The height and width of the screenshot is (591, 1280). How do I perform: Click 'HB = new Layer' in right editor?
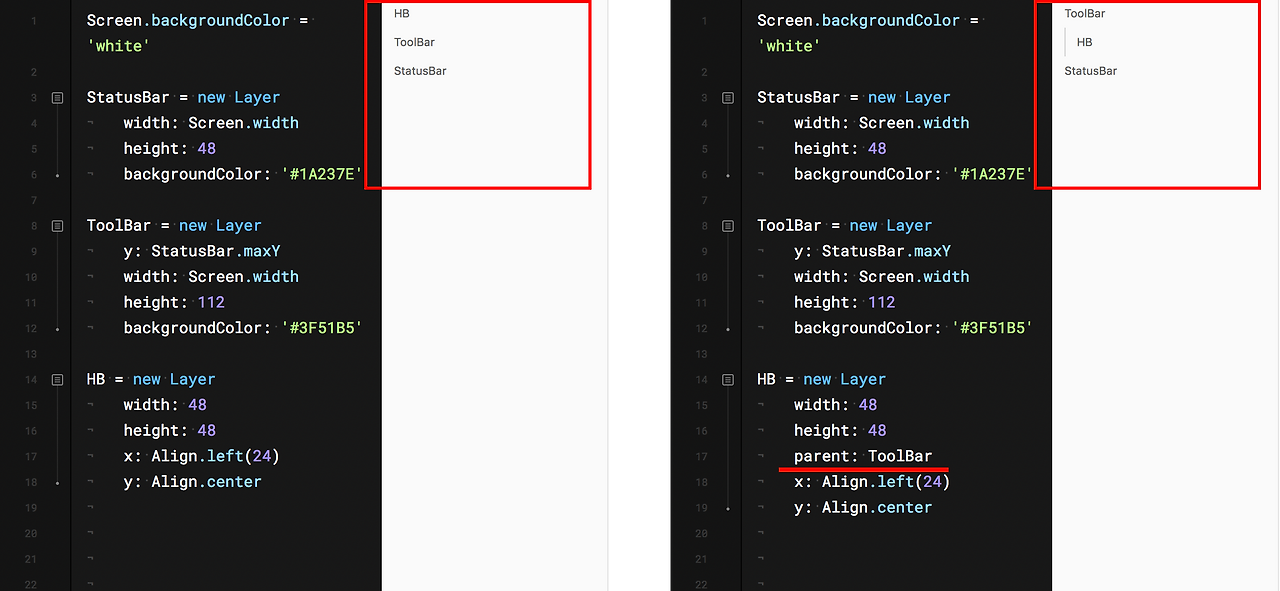click(x=822, y=379)
